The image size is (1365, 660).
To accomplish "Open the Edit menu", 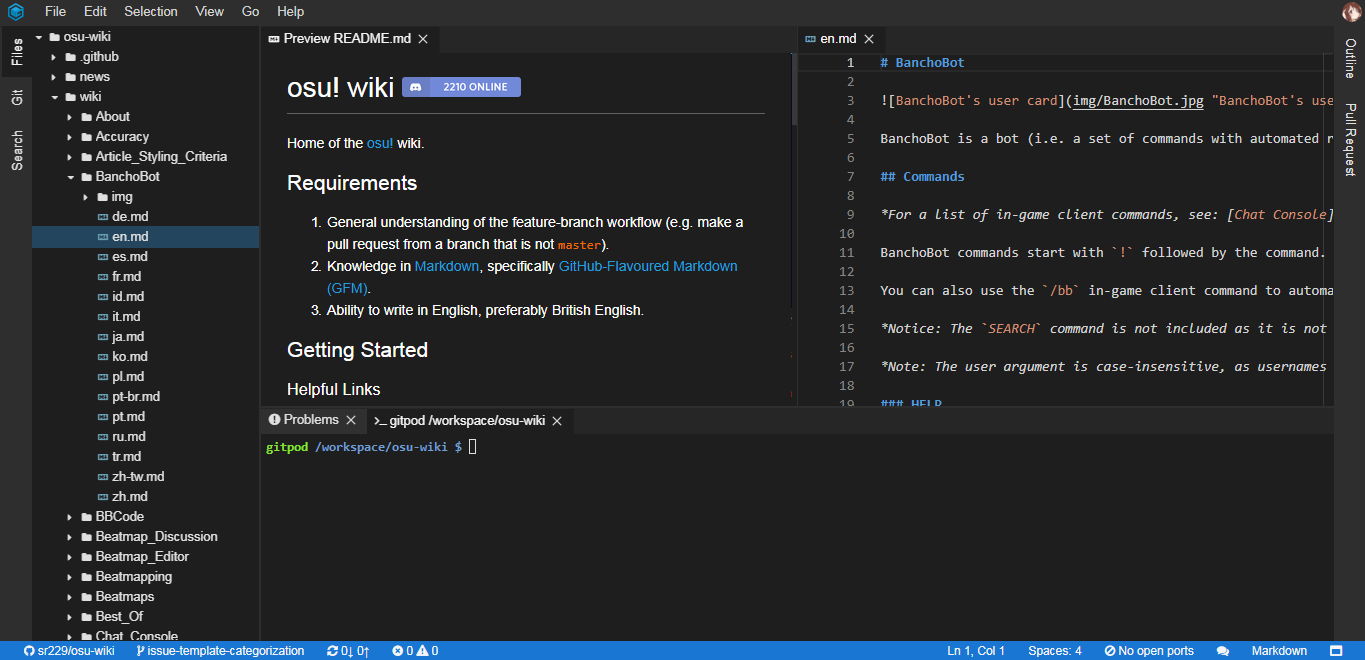I will [95, 11].
